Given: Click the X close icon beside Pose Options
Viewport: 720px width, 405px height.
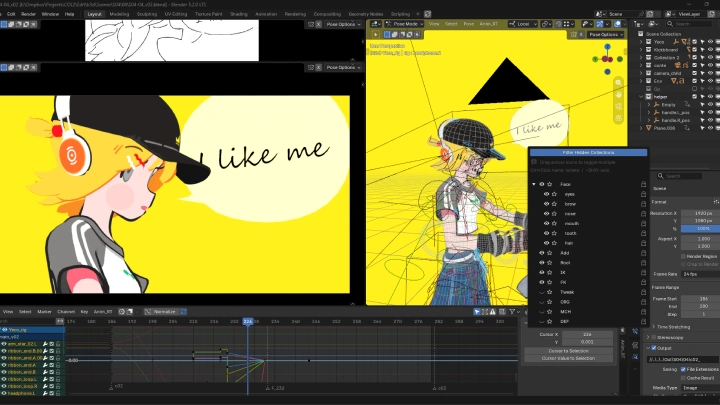Looking at the screenshot, I should [x=581, y=34].
